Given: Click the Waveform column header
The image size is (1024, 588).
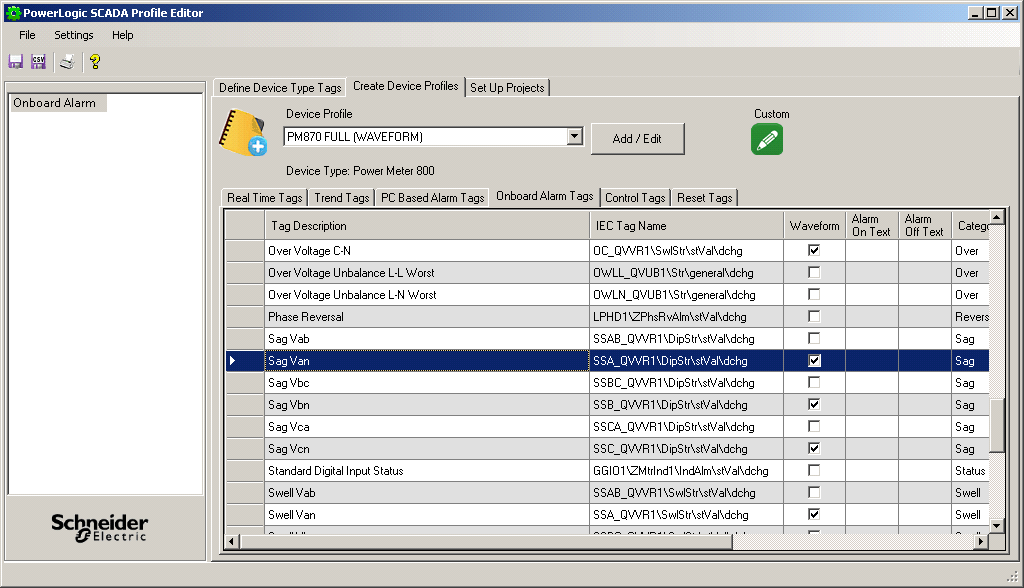Looking at the screenshot, I should tap(814, 225).
